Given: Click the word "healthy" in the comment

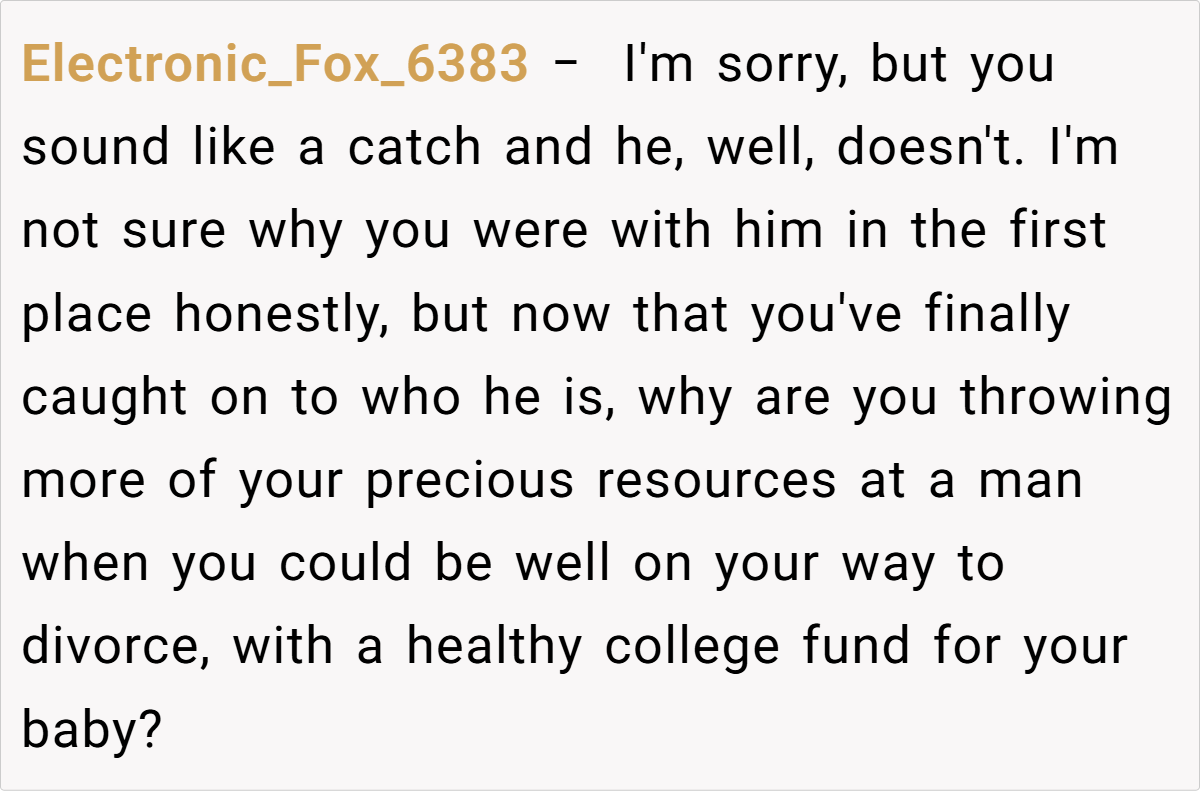Looking at the screenshot, I should pyautogui.click(x=493, y=647).
